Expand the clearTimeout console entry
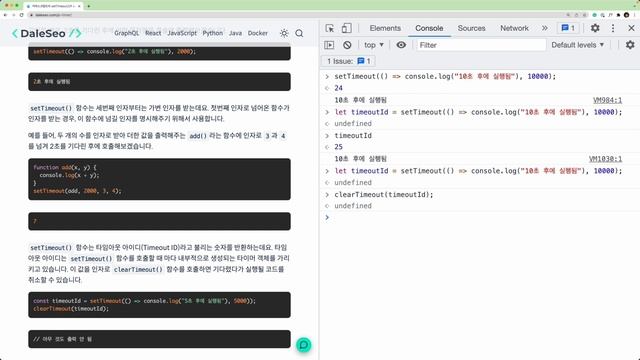Screen dimensions: 640x360 click(x=327, y=195)
